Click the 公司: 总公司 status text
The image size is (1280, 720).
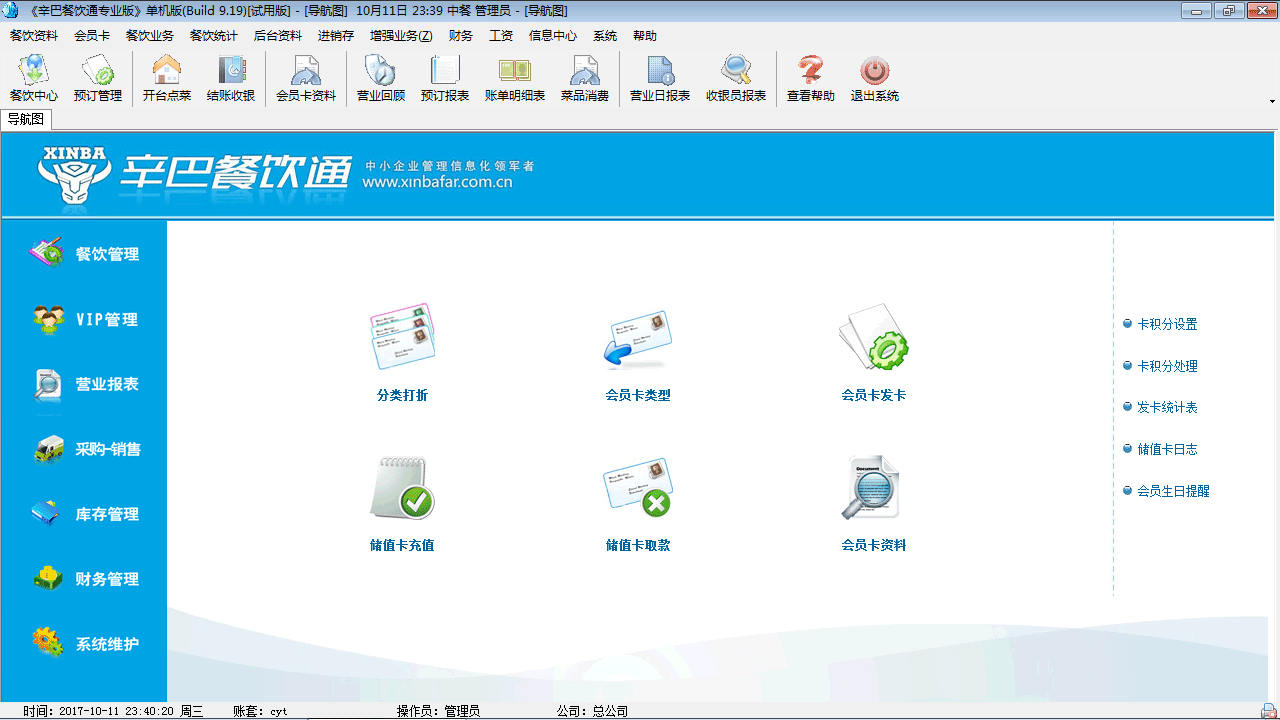click(x=592, y=711)
